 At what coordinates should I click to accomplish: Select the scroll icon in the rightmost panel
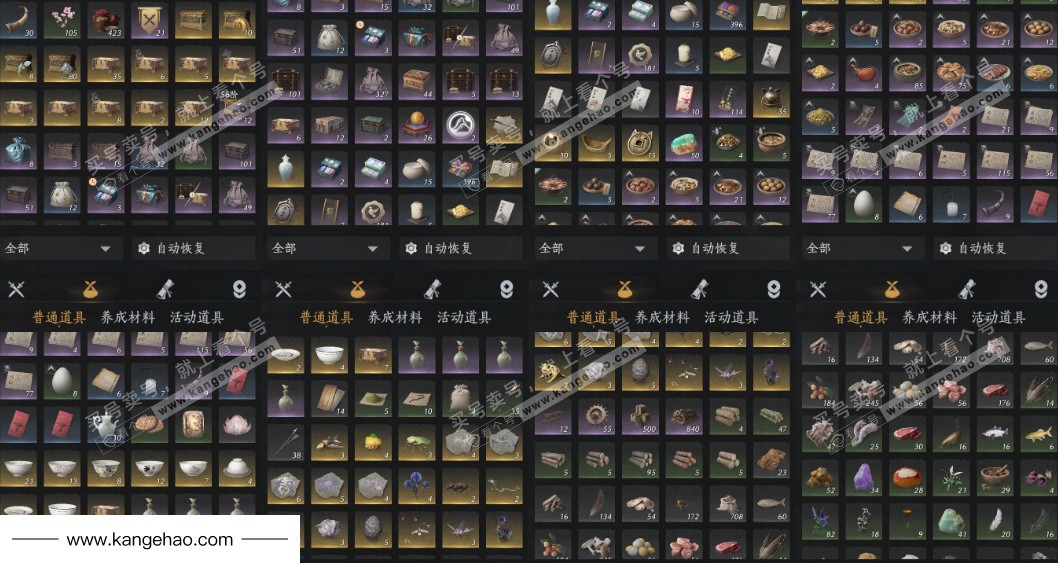(967, 289)
